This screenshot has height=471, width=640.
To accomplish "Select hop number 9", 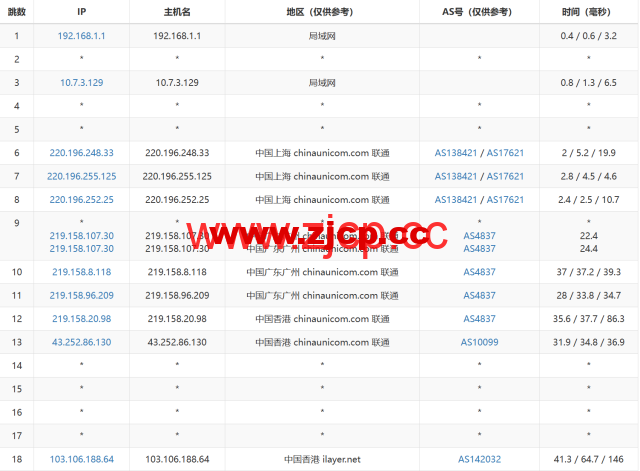I will click(17, 223).
